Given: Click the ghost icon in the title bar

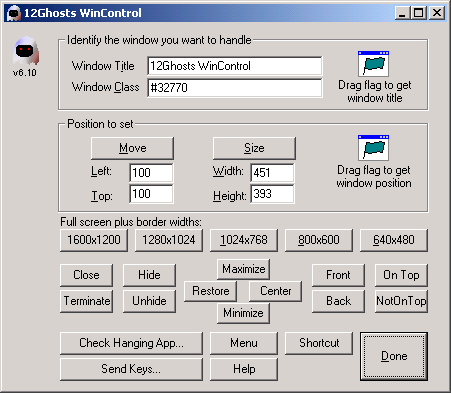Looking at the screenshot, I should coord(14,13).
